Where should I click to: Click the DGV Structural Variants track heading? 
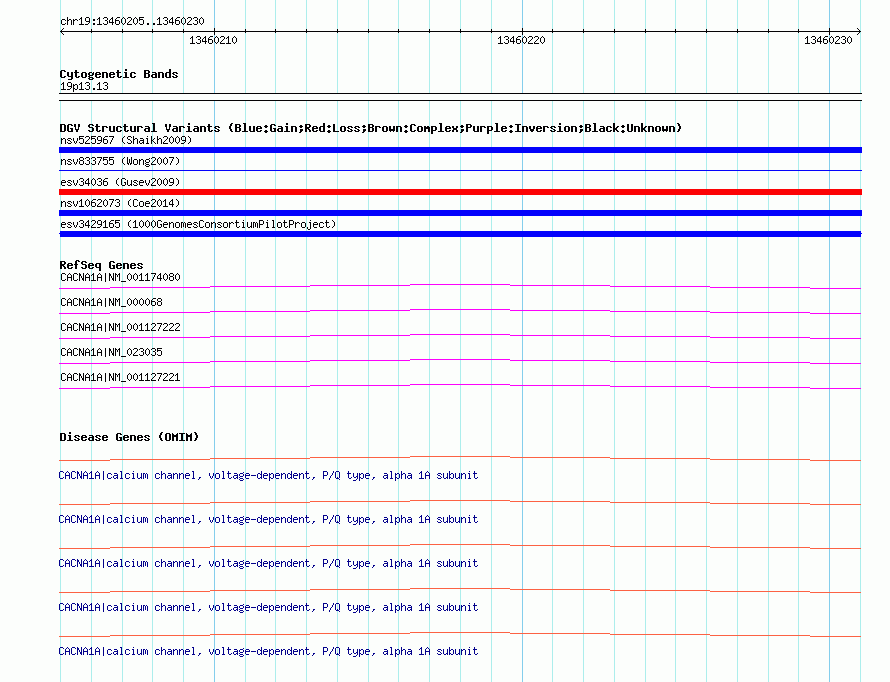coord(370,128)
